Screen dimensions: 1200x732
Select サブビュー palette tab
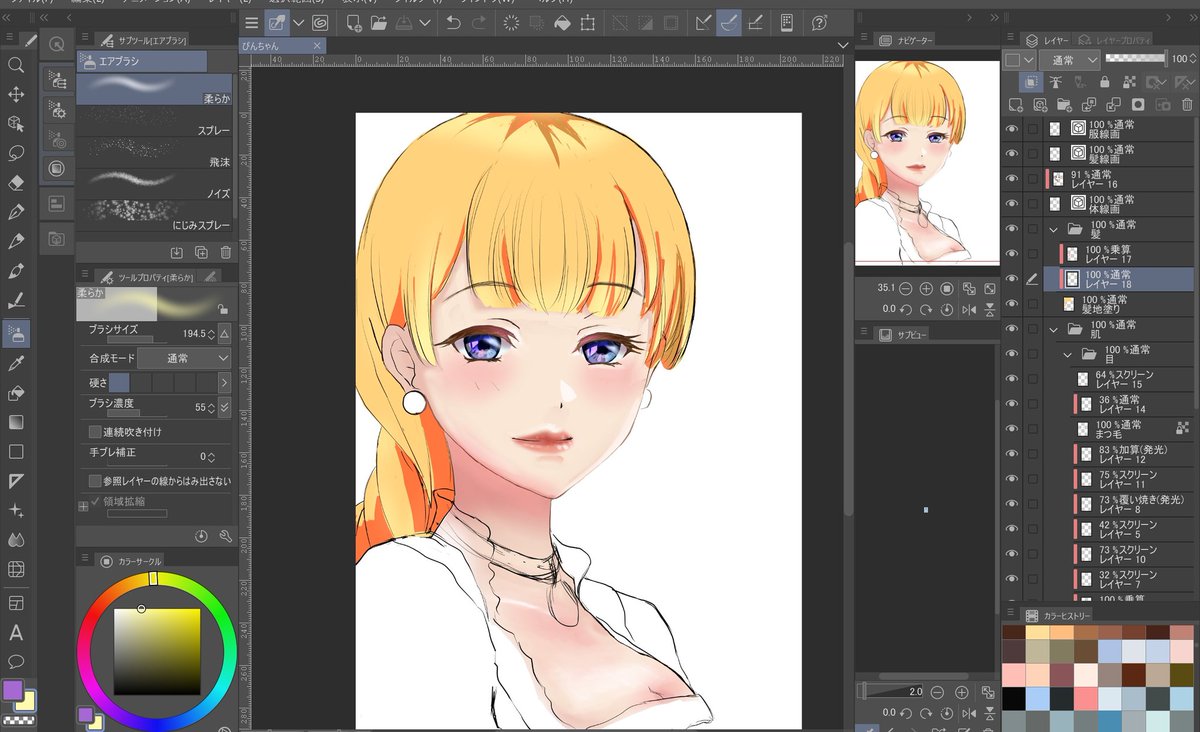tap(903, 334)
